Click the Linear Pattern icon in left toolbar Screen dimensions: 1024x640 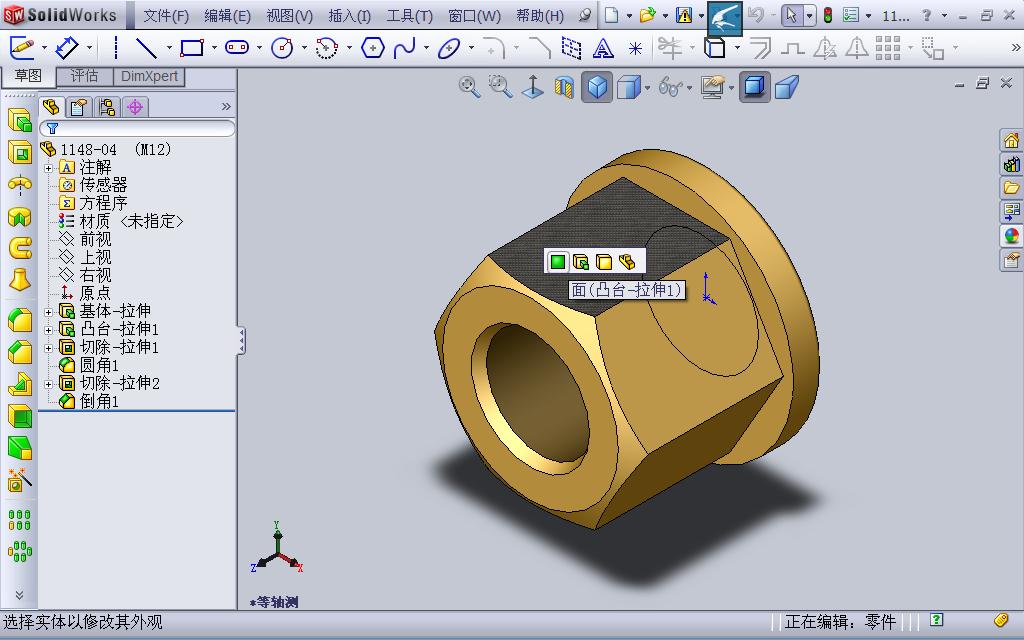[x=20, y=520]
